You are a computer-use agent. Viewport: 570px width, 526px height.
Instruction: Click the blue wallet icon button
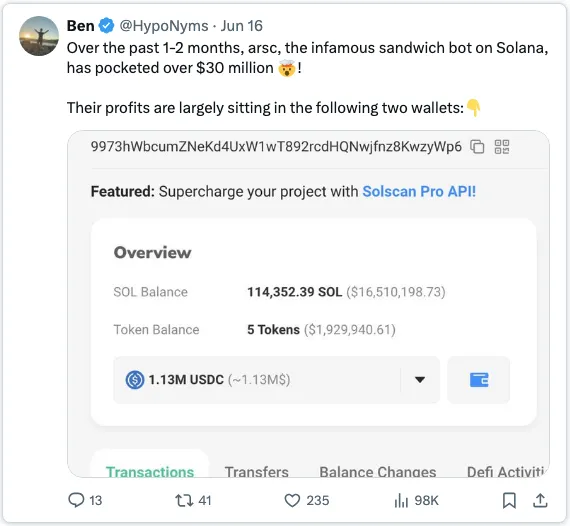[x=479, y=380]
